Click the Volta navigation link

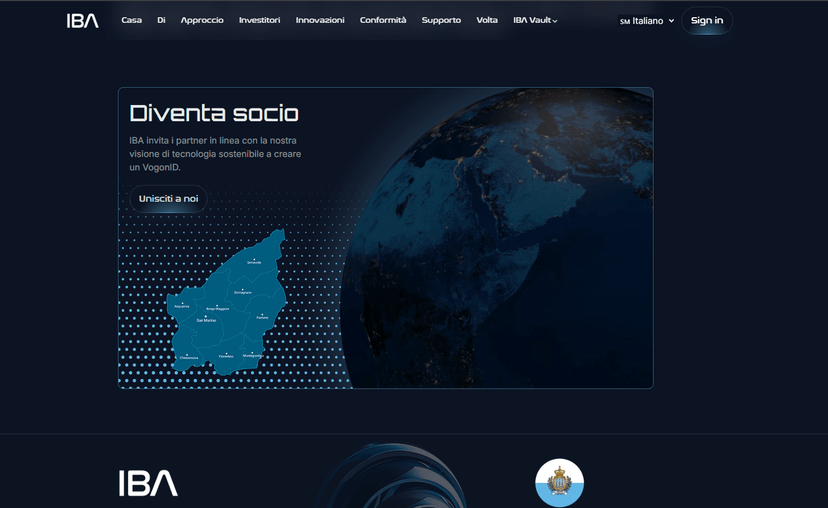pos(487,20)
